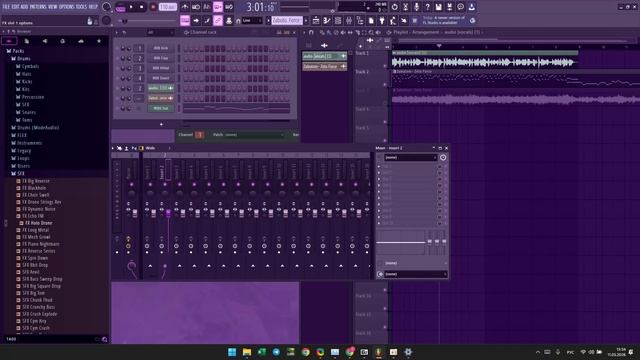
Task: Toggle the Channel rack view icon
Action: (x=338, y=20)
